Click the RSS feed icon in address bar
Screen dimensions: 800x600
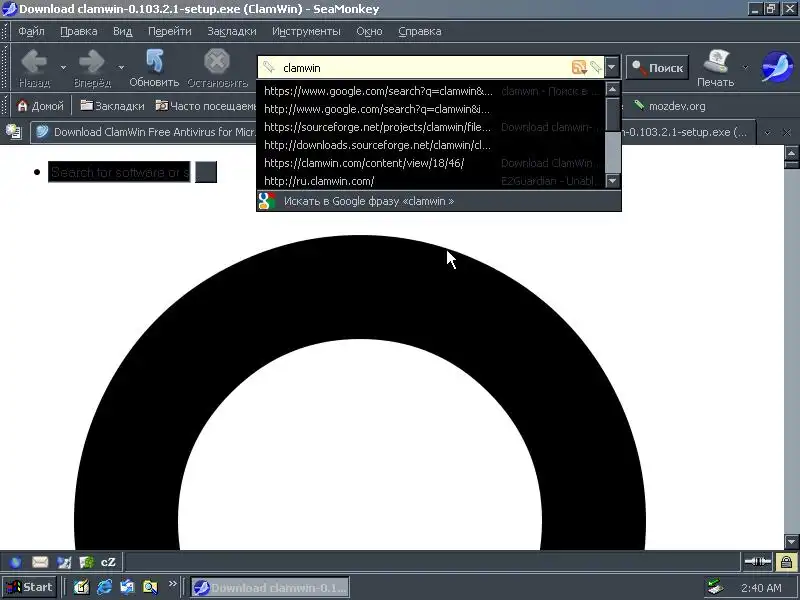click(579, 67)
